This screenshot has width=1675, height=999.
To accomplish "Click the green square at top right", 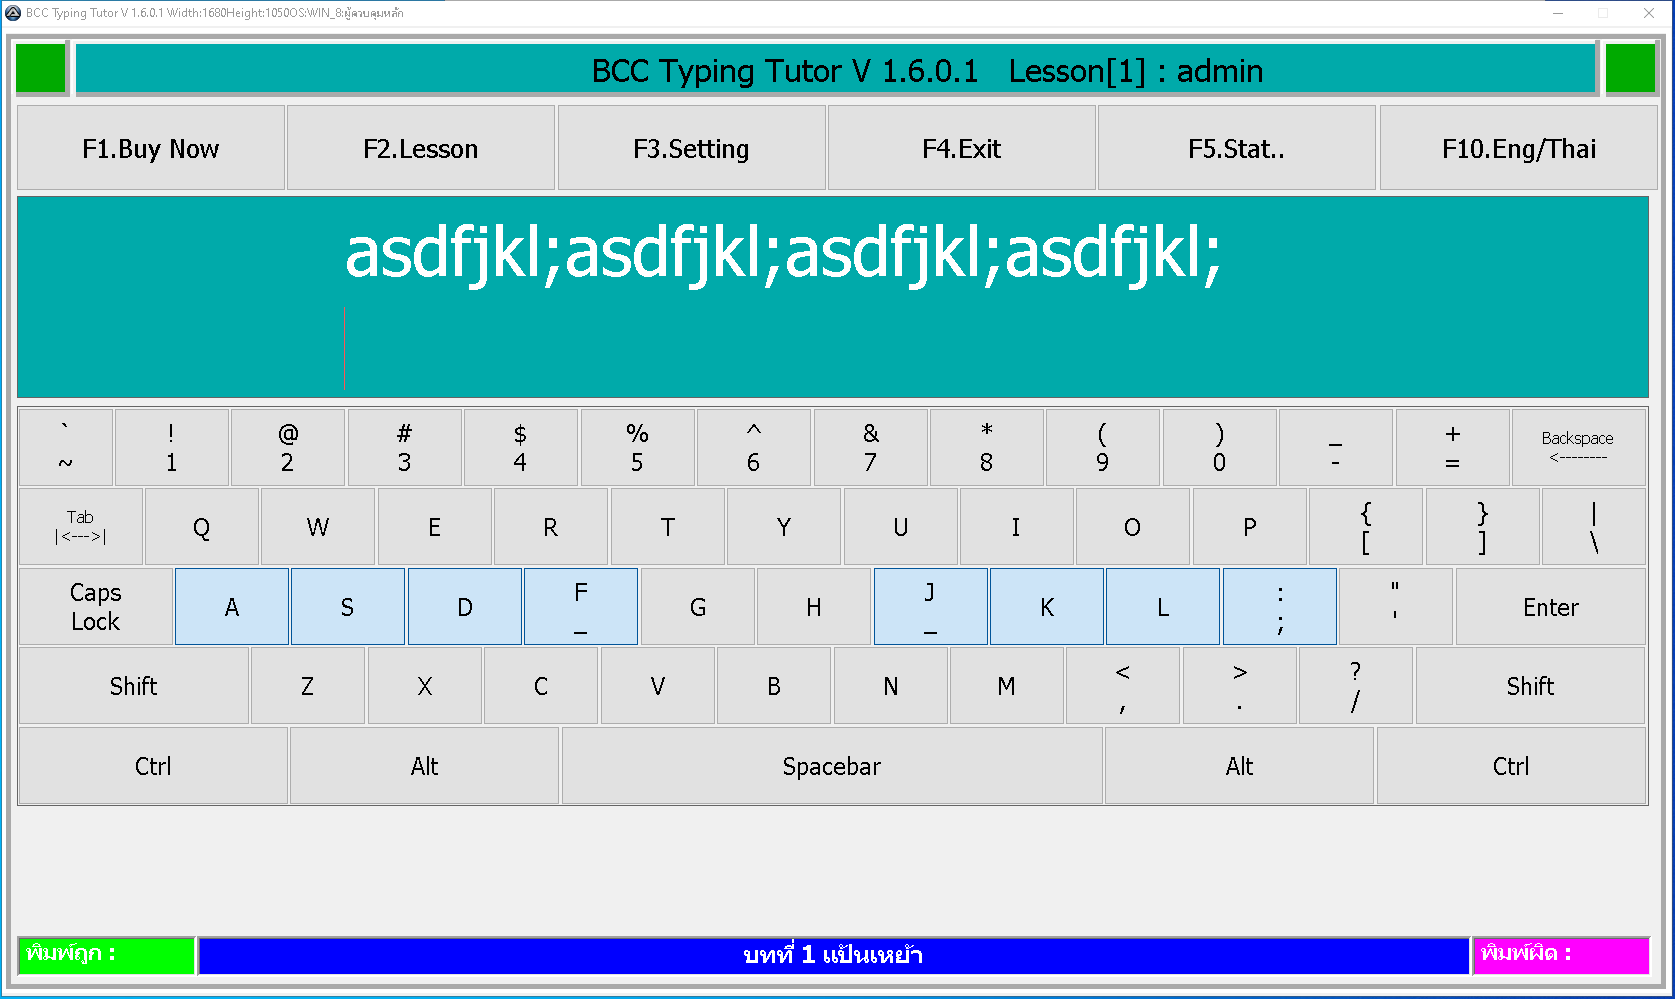I will [x=1630, y=69].
